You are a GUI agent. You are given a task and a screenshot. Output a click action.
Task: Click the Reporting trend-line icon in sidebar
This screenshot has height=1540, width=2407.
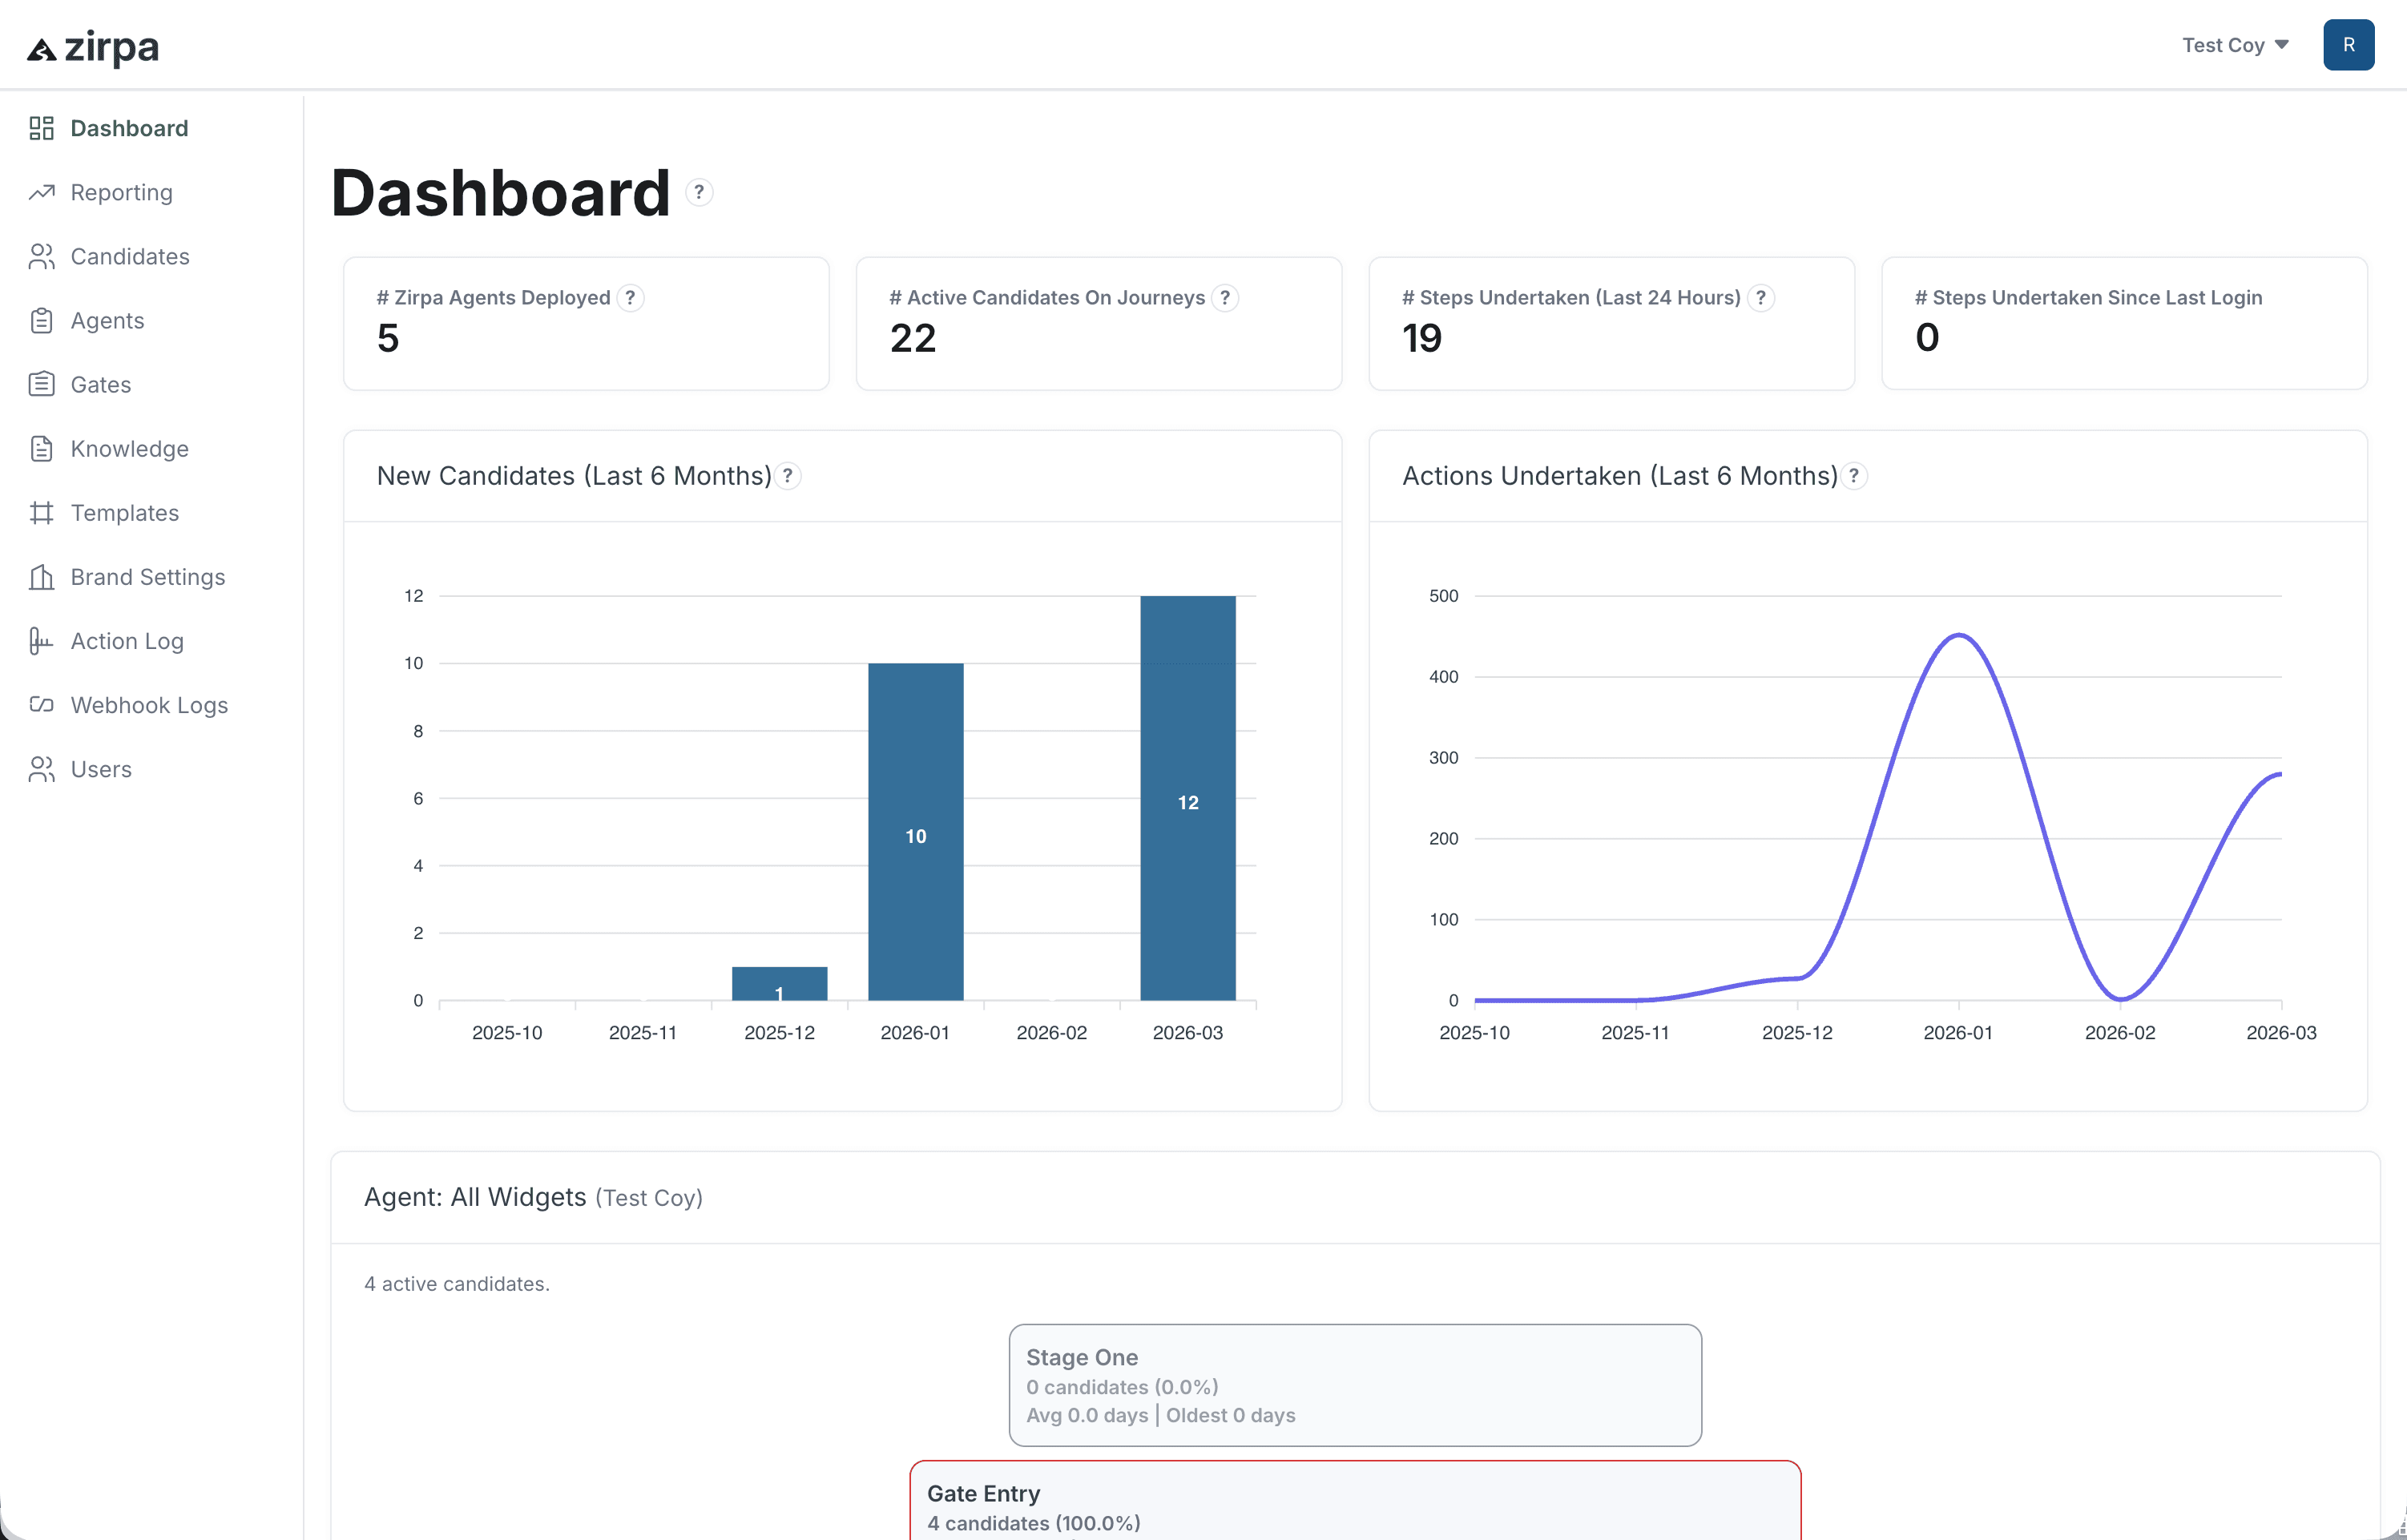41,192
